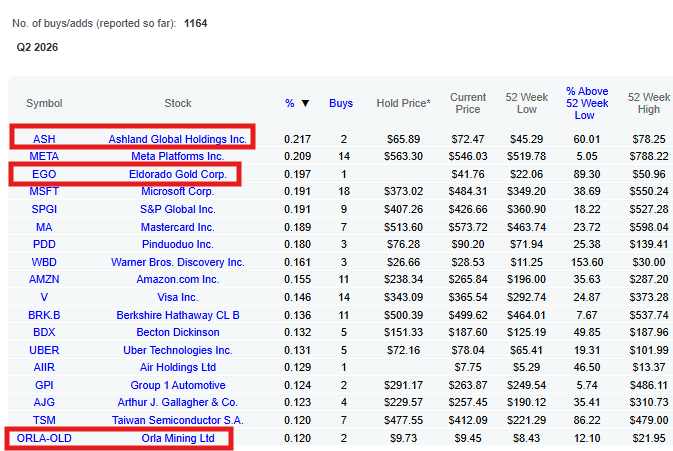Screen dimensions: 673x451
Task: Open the AMZN symbol link
Action: pos(44,280)
